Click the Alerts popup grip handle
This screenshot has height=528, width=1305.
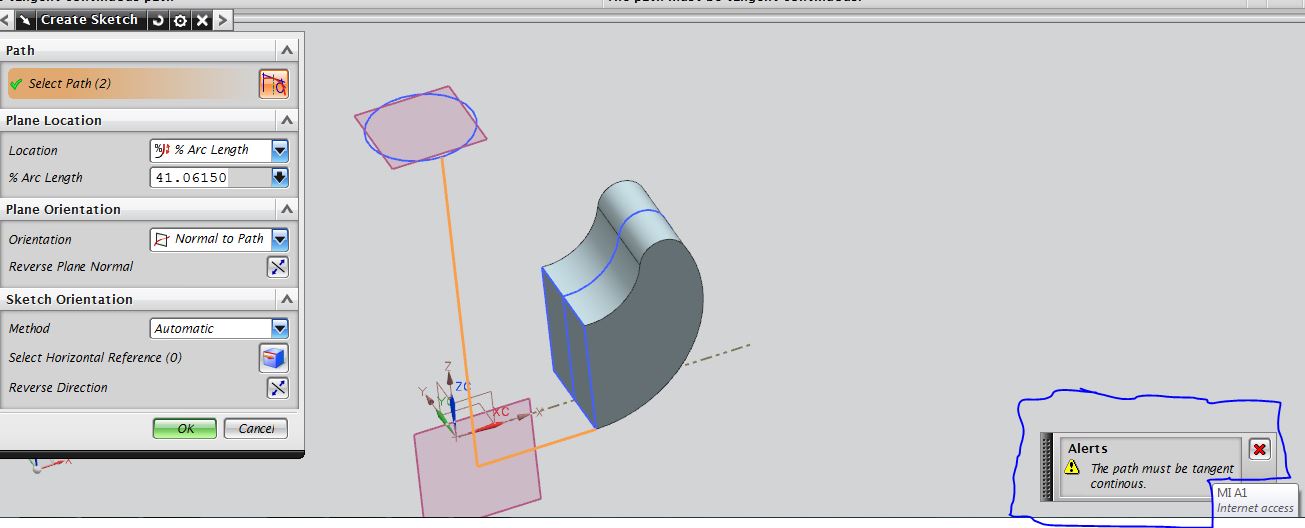point(1047,467)
